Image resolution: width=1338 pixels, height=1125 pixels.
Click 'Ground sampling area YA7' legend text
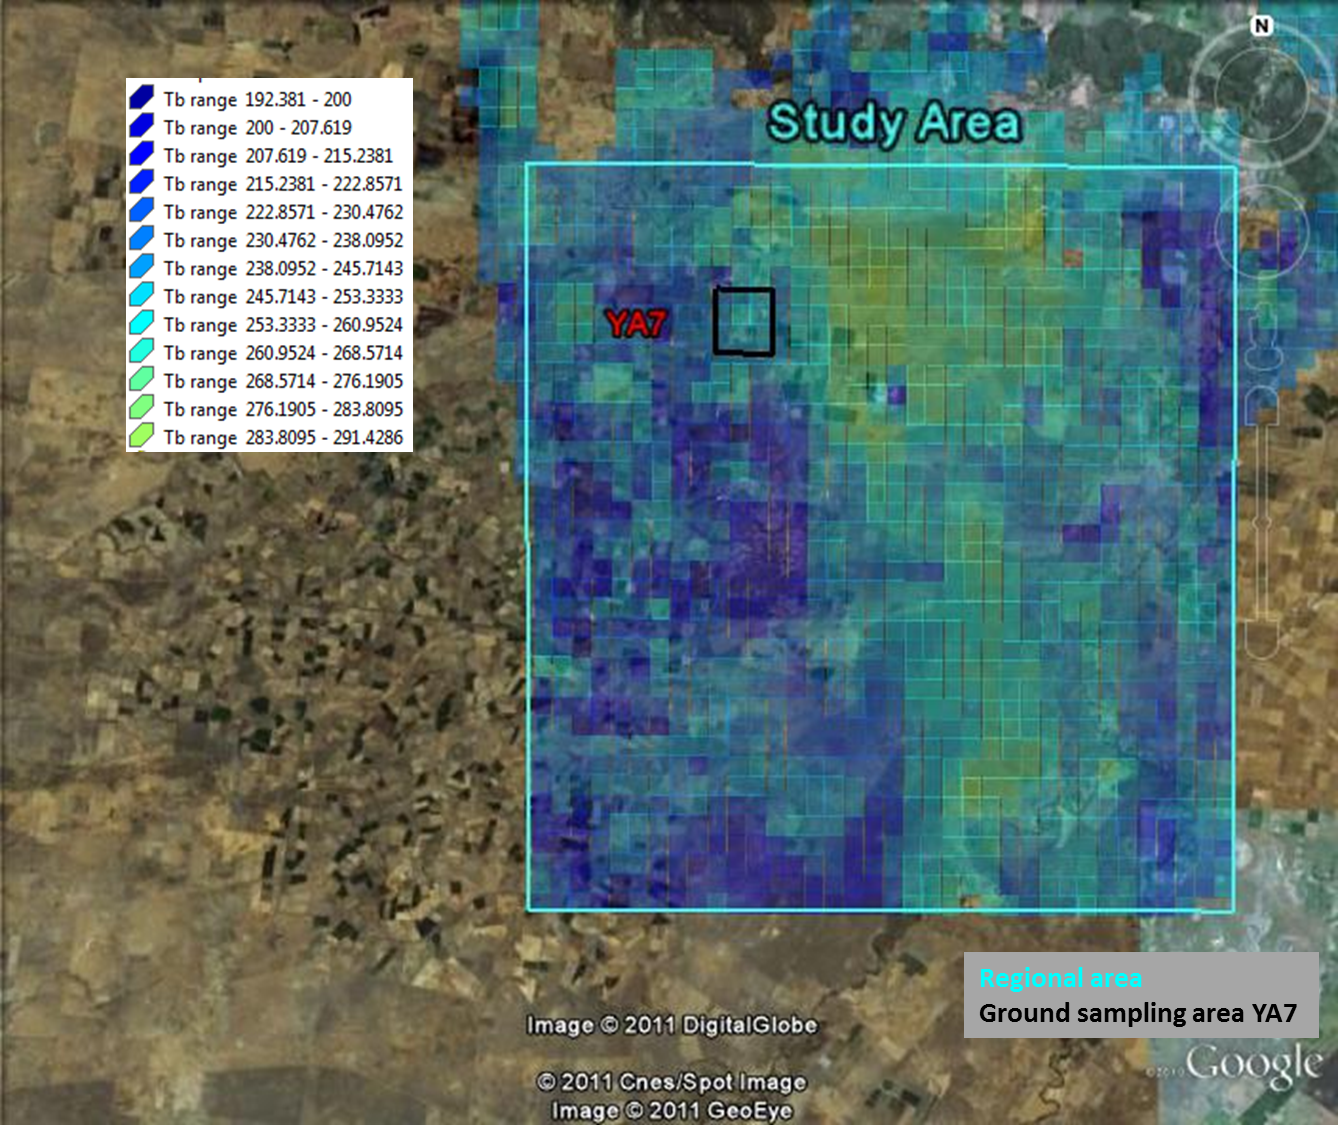pyautogui.click(x=1137, y=1013)
